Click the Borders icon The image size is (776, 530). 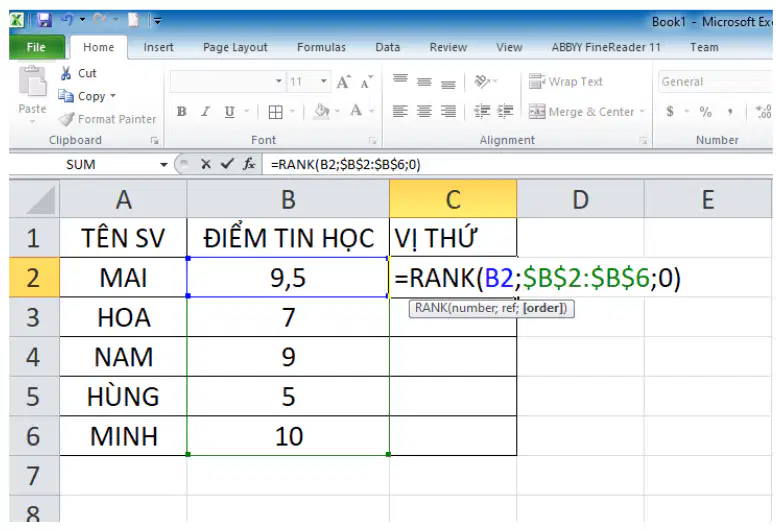click(x=276, y=112)
